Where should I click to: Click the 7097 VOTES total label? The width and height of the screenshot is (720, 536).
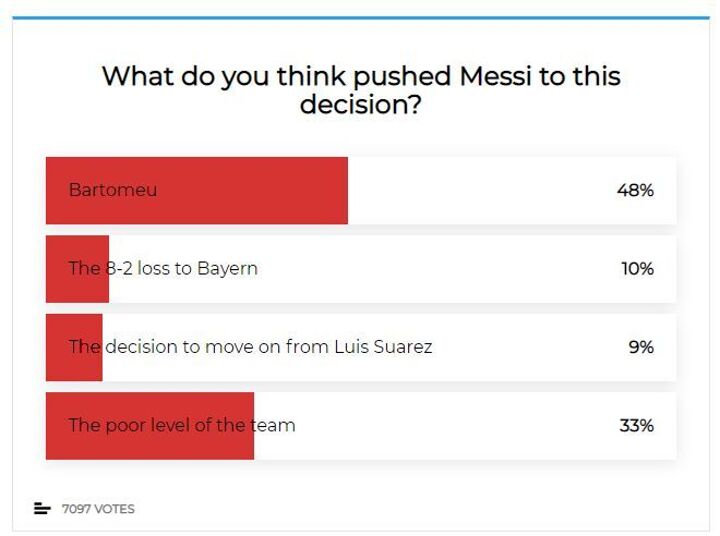click(98, 509)
